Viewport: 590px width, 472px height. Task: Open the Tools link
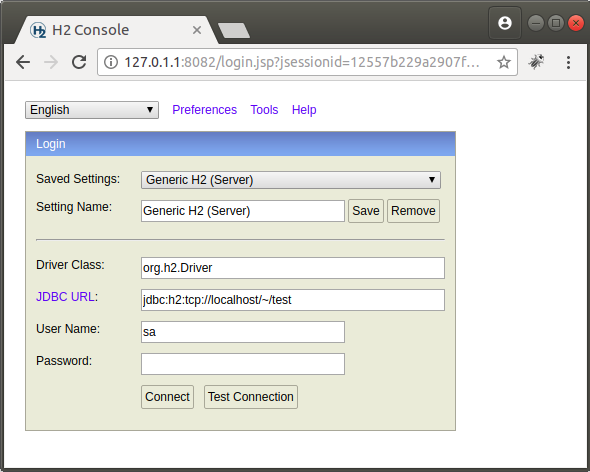click(264, 110)
